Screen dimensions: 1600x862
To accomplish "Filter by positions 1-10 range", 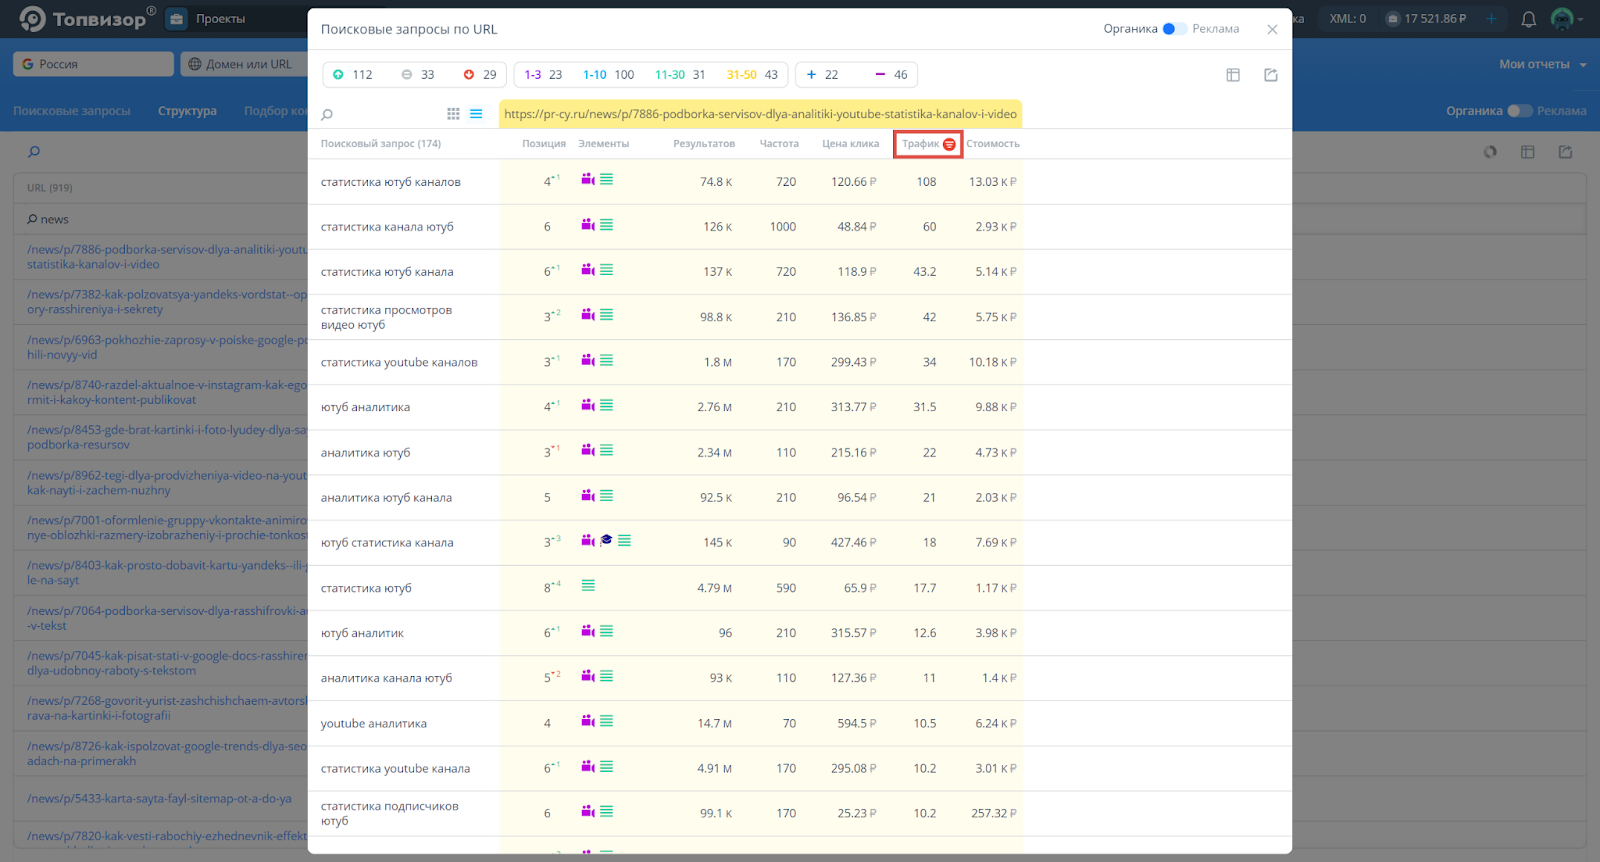I will pyautogui.click(x=608, y=75).
